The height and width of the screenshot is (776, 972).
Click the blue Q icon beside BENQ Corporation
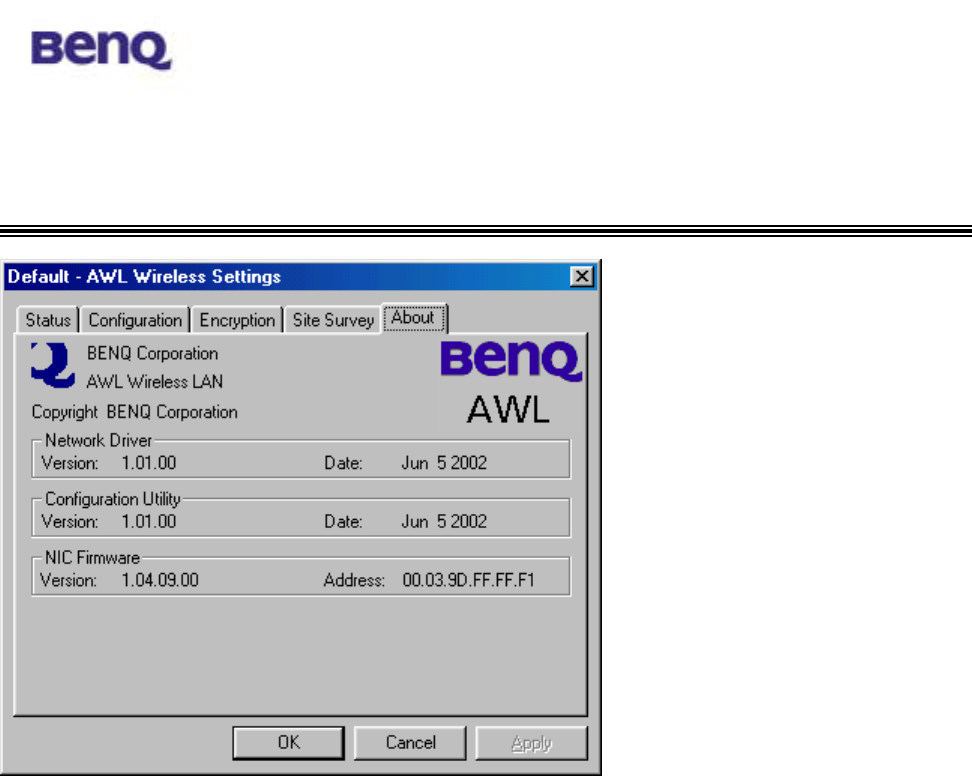tap(53, 366)
